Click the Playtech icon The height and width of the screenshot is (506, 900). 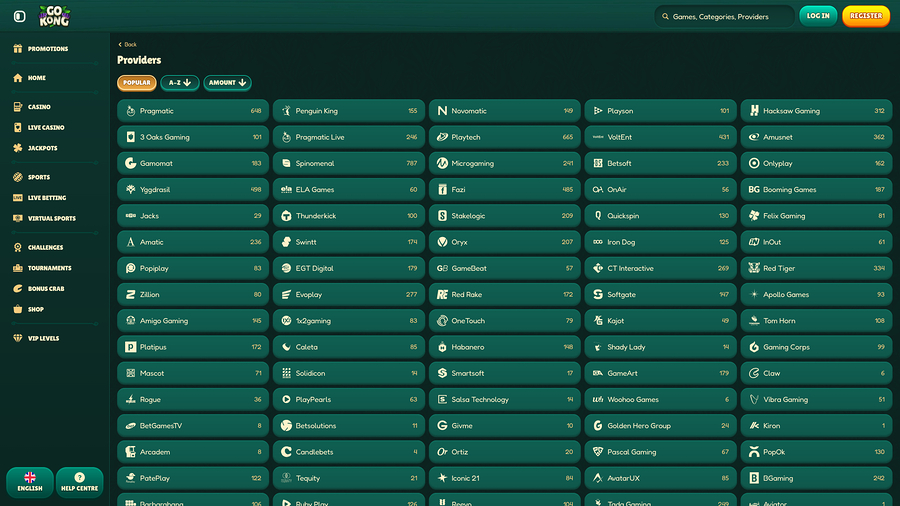pos(442,137)
